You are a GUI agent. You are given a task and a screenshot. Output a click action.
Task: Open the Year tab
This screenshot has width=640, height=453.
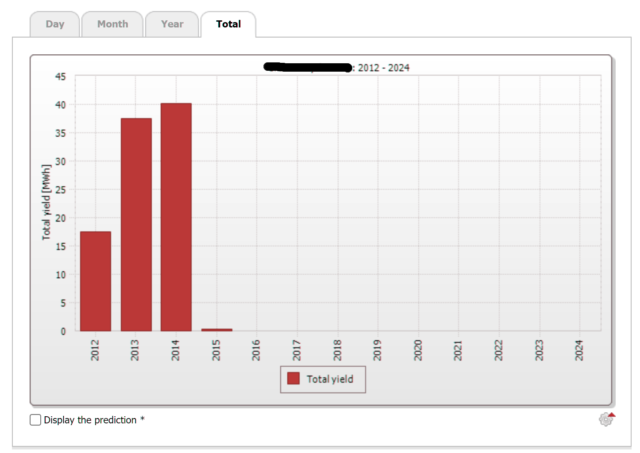tap(172, 24)
